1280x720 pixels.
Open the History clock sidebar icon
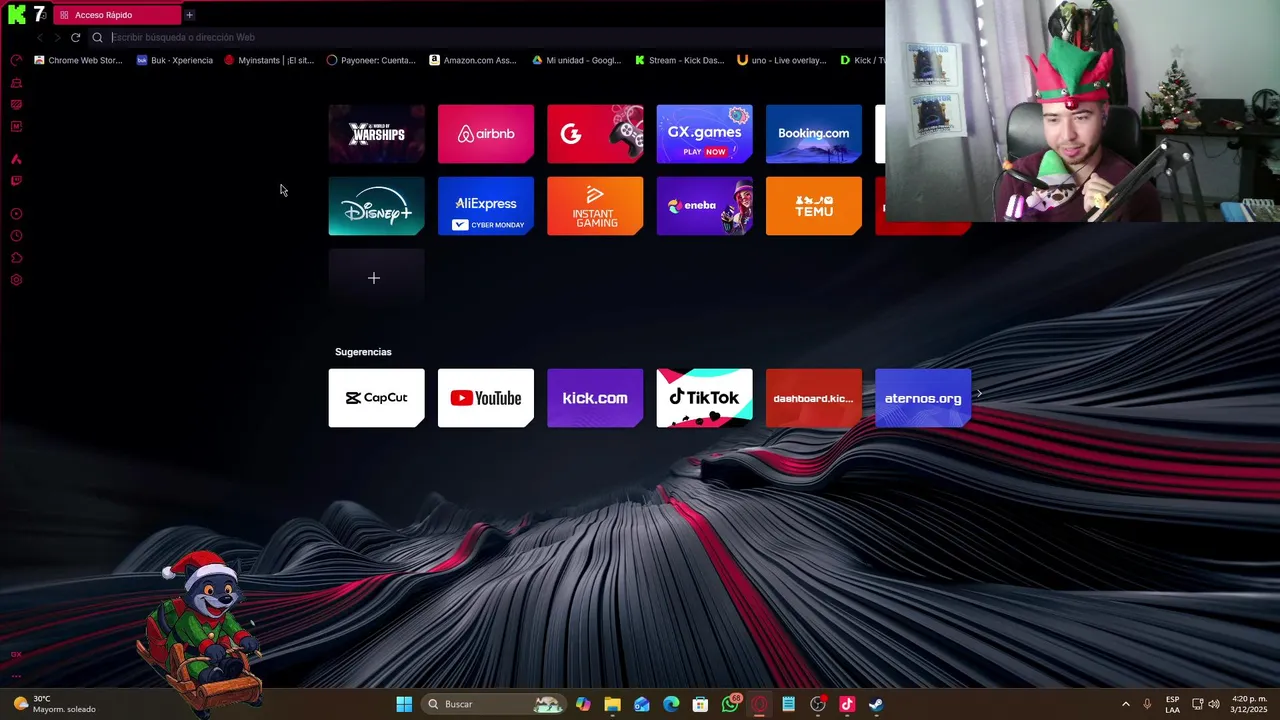16,236
